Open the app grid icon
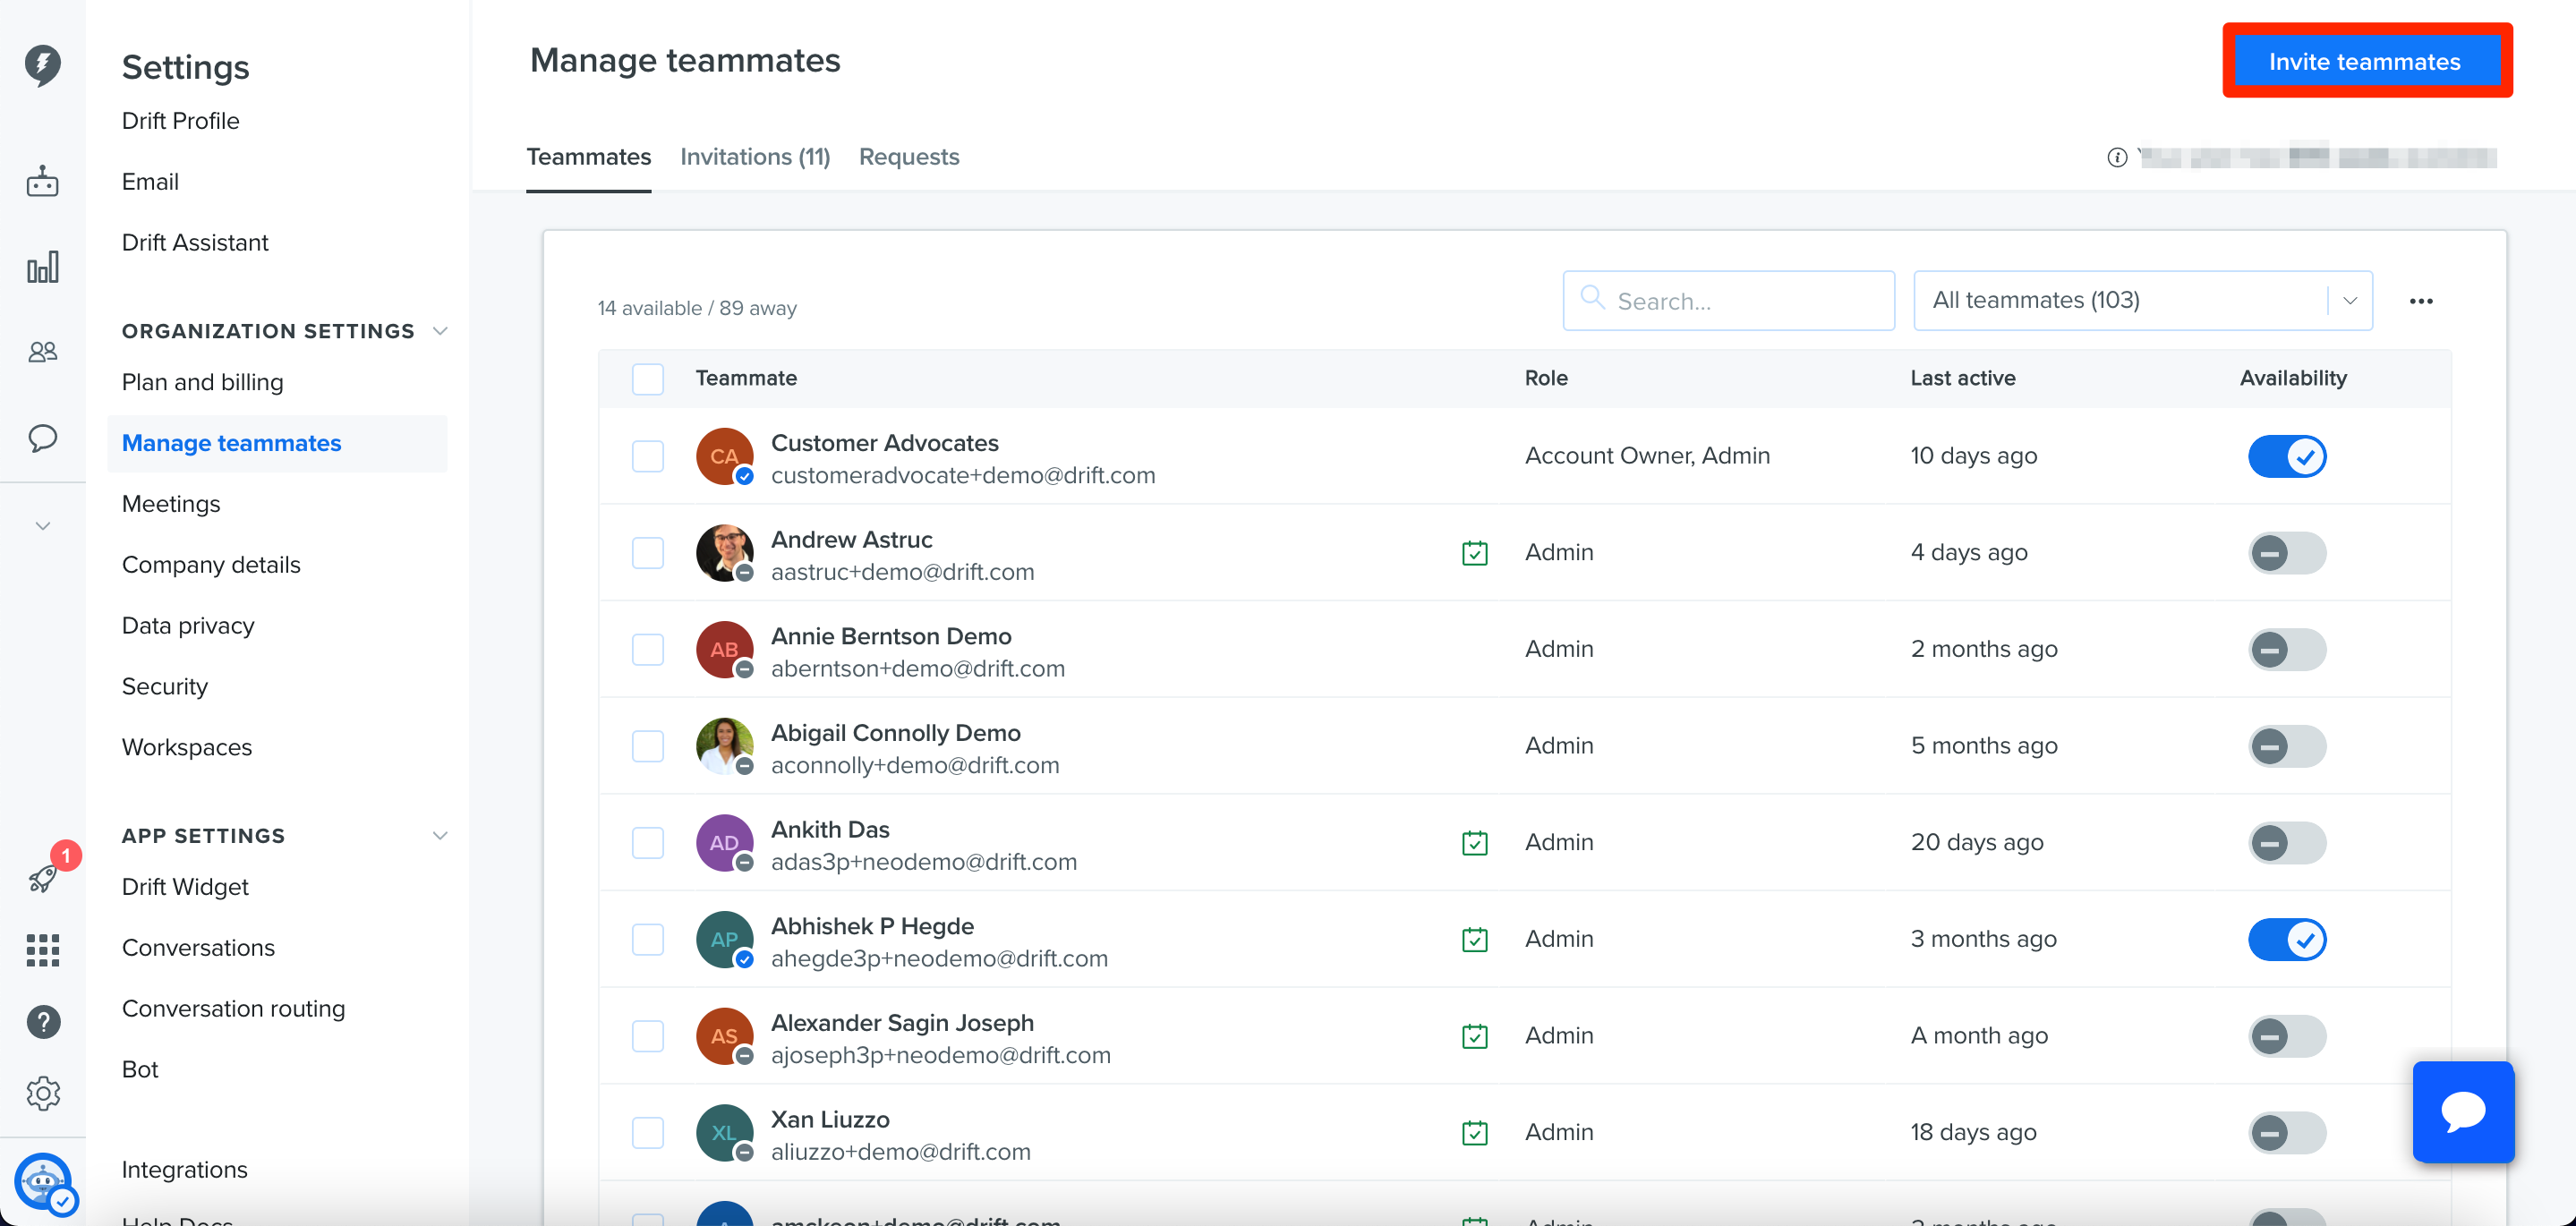Screen dimensions: 2576x1226 click(x=43, y=950)
